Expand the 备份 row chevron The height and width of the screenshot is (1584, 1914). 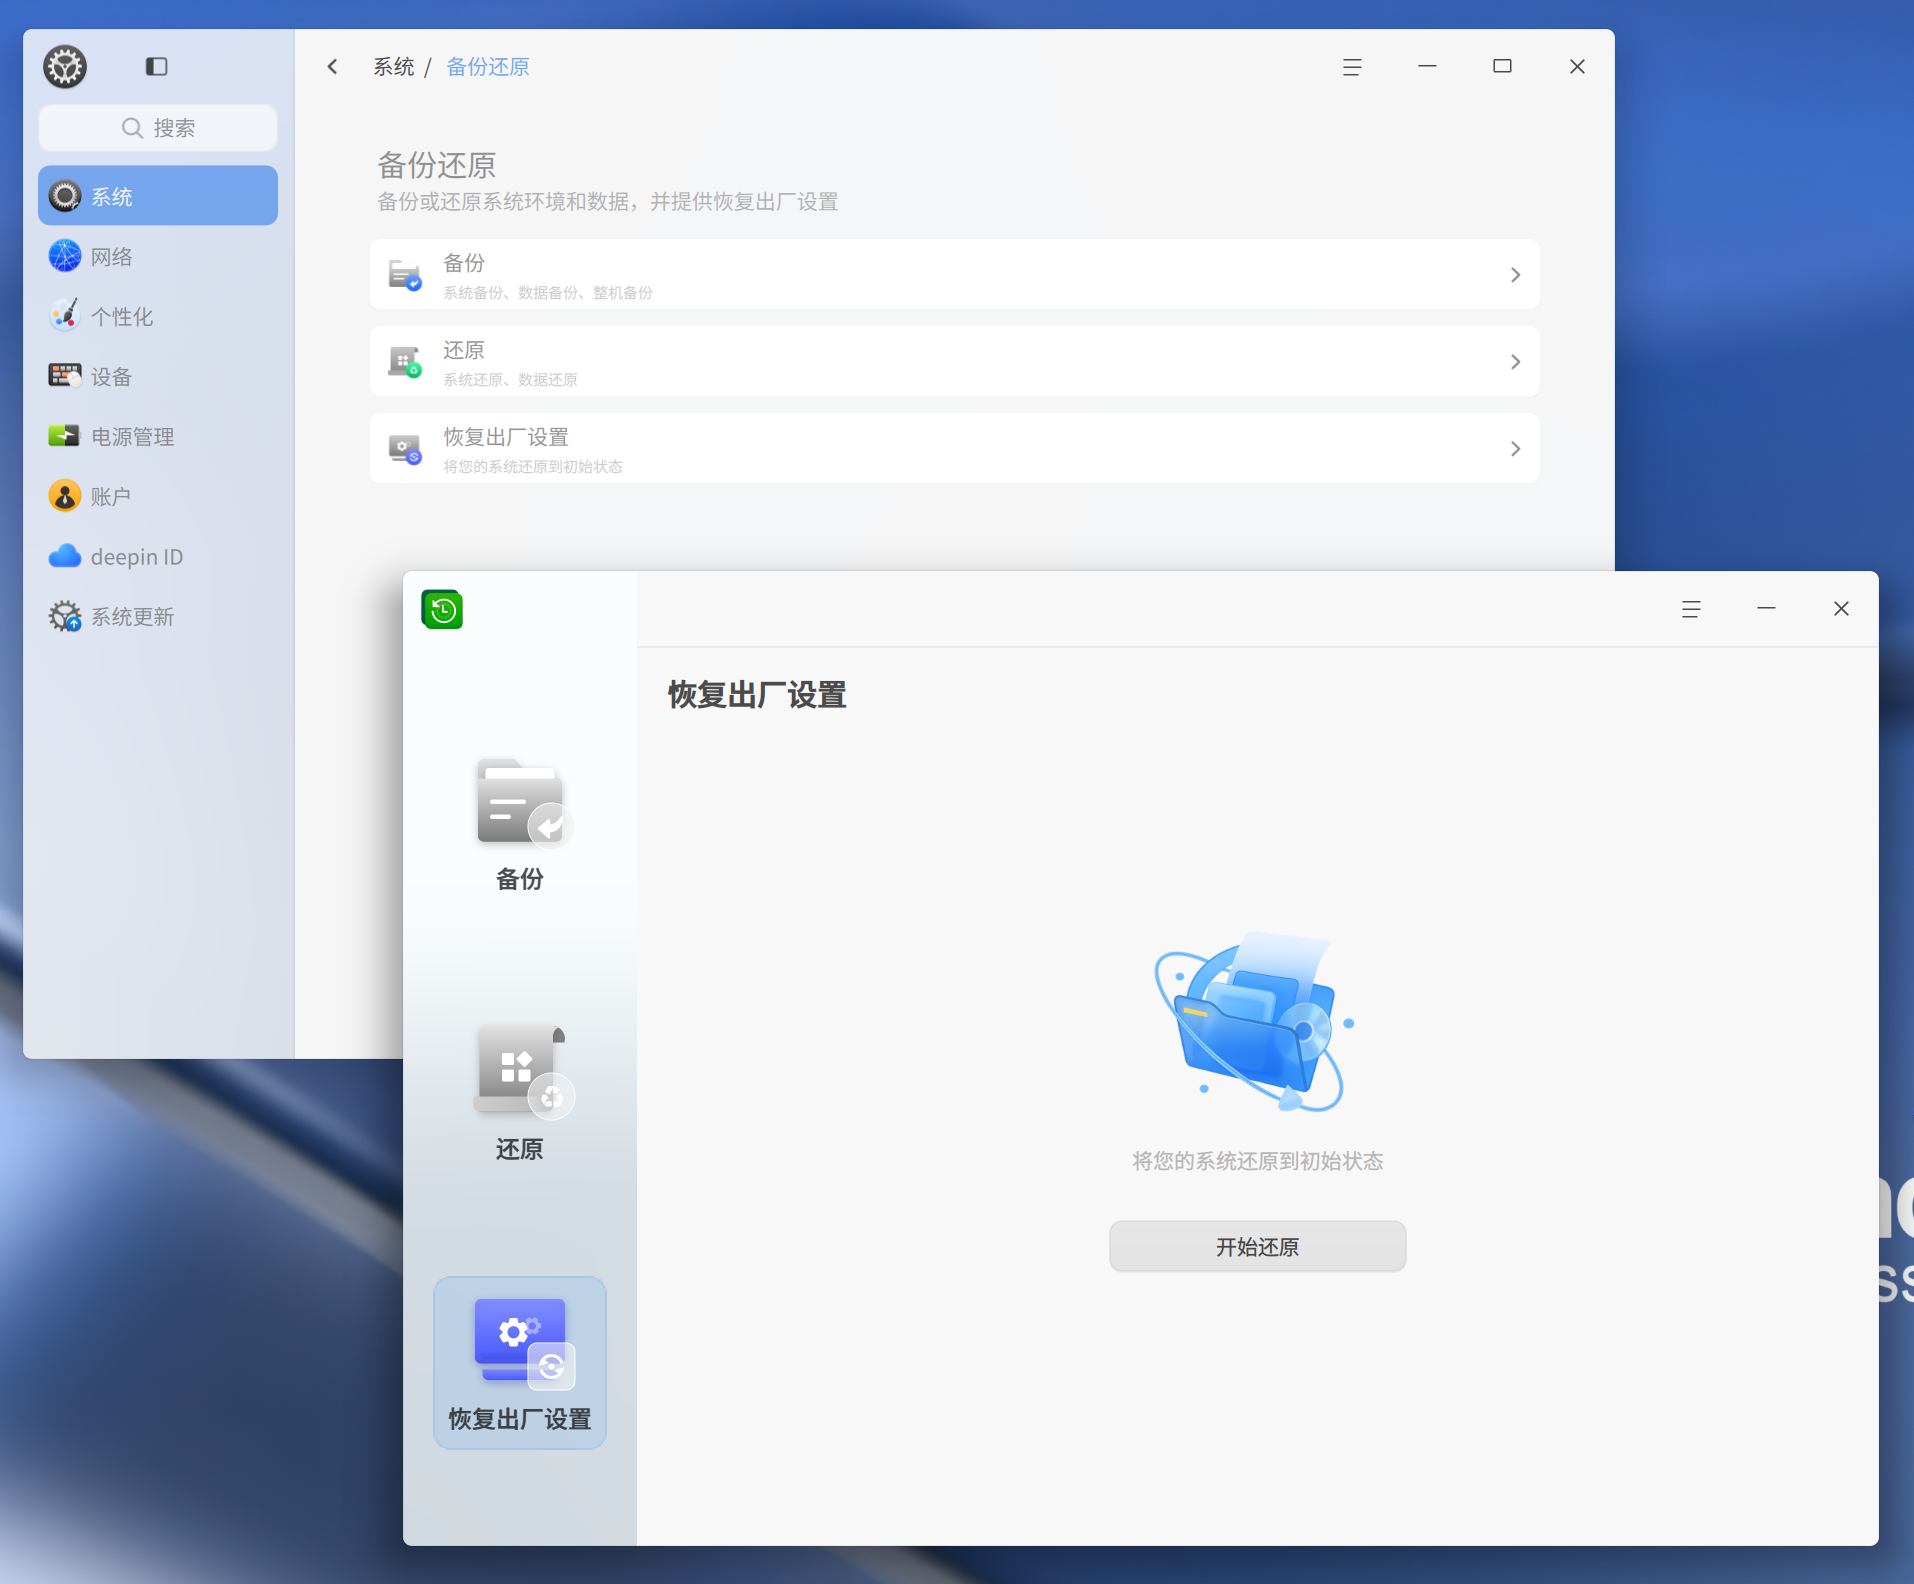coord(1515,275)
